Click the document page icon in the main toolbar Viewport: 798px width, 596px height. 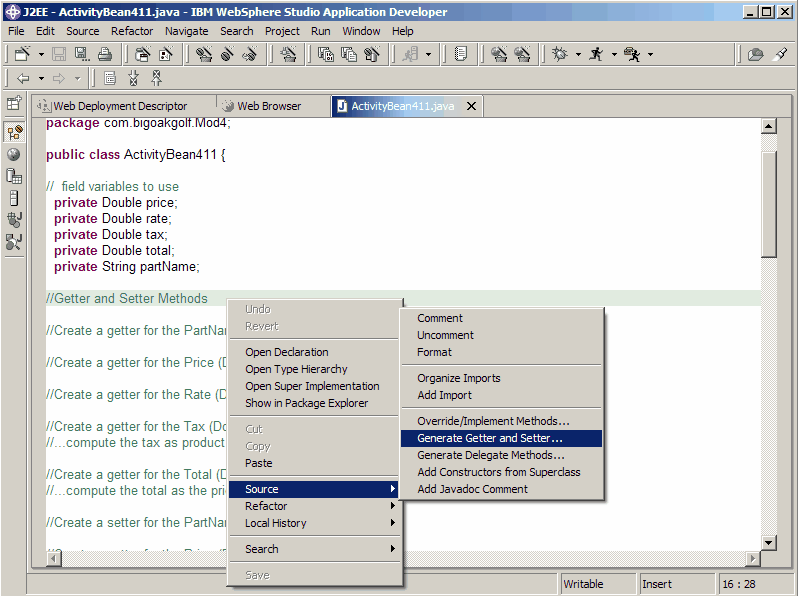click(461, 53)
